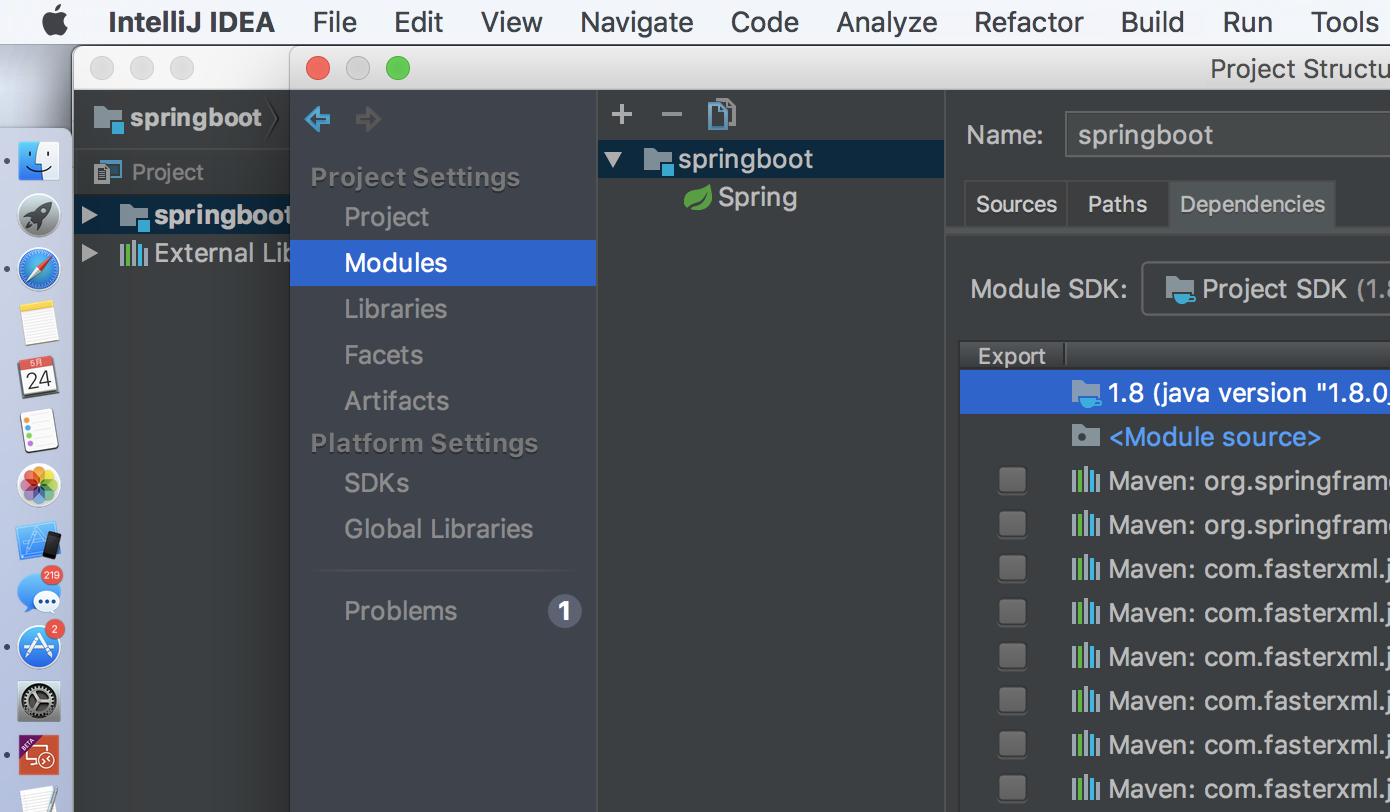
Task: Click the module Name input field
Action: (1228, 135)
